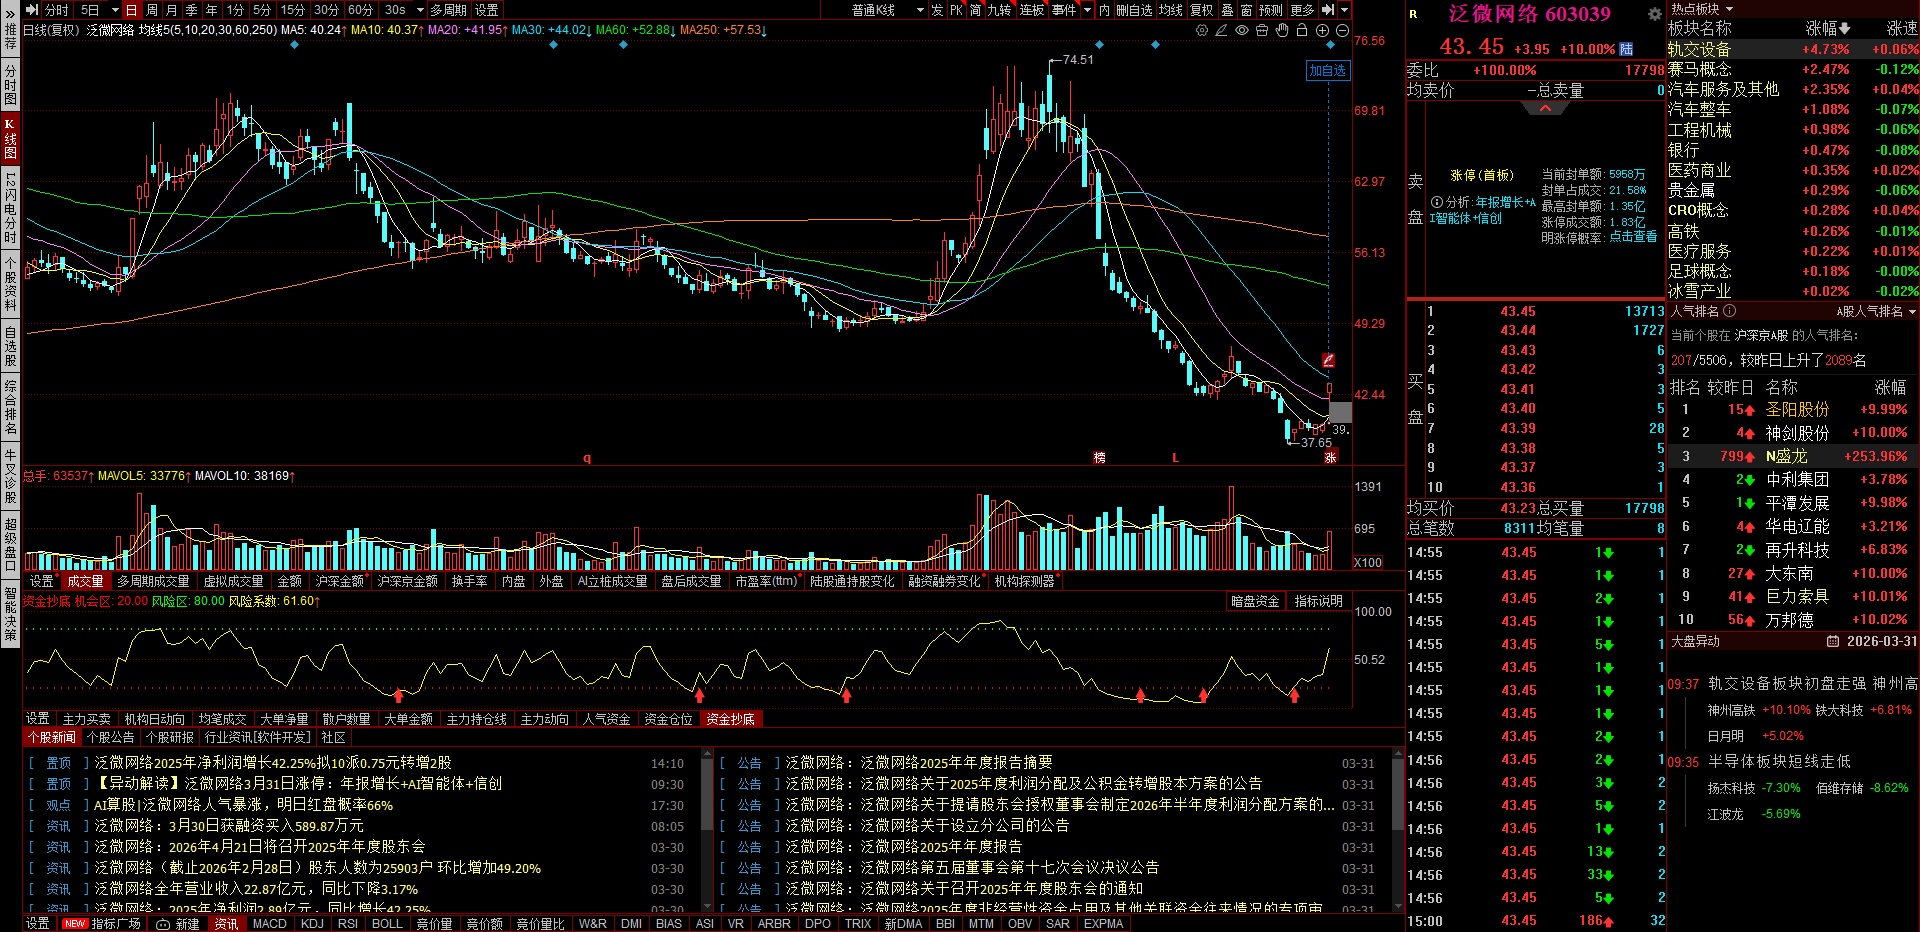Screen dimensions: 1920x932
Task: Click the info icon before 分析:年报增长
Action: coord(1437,202)
